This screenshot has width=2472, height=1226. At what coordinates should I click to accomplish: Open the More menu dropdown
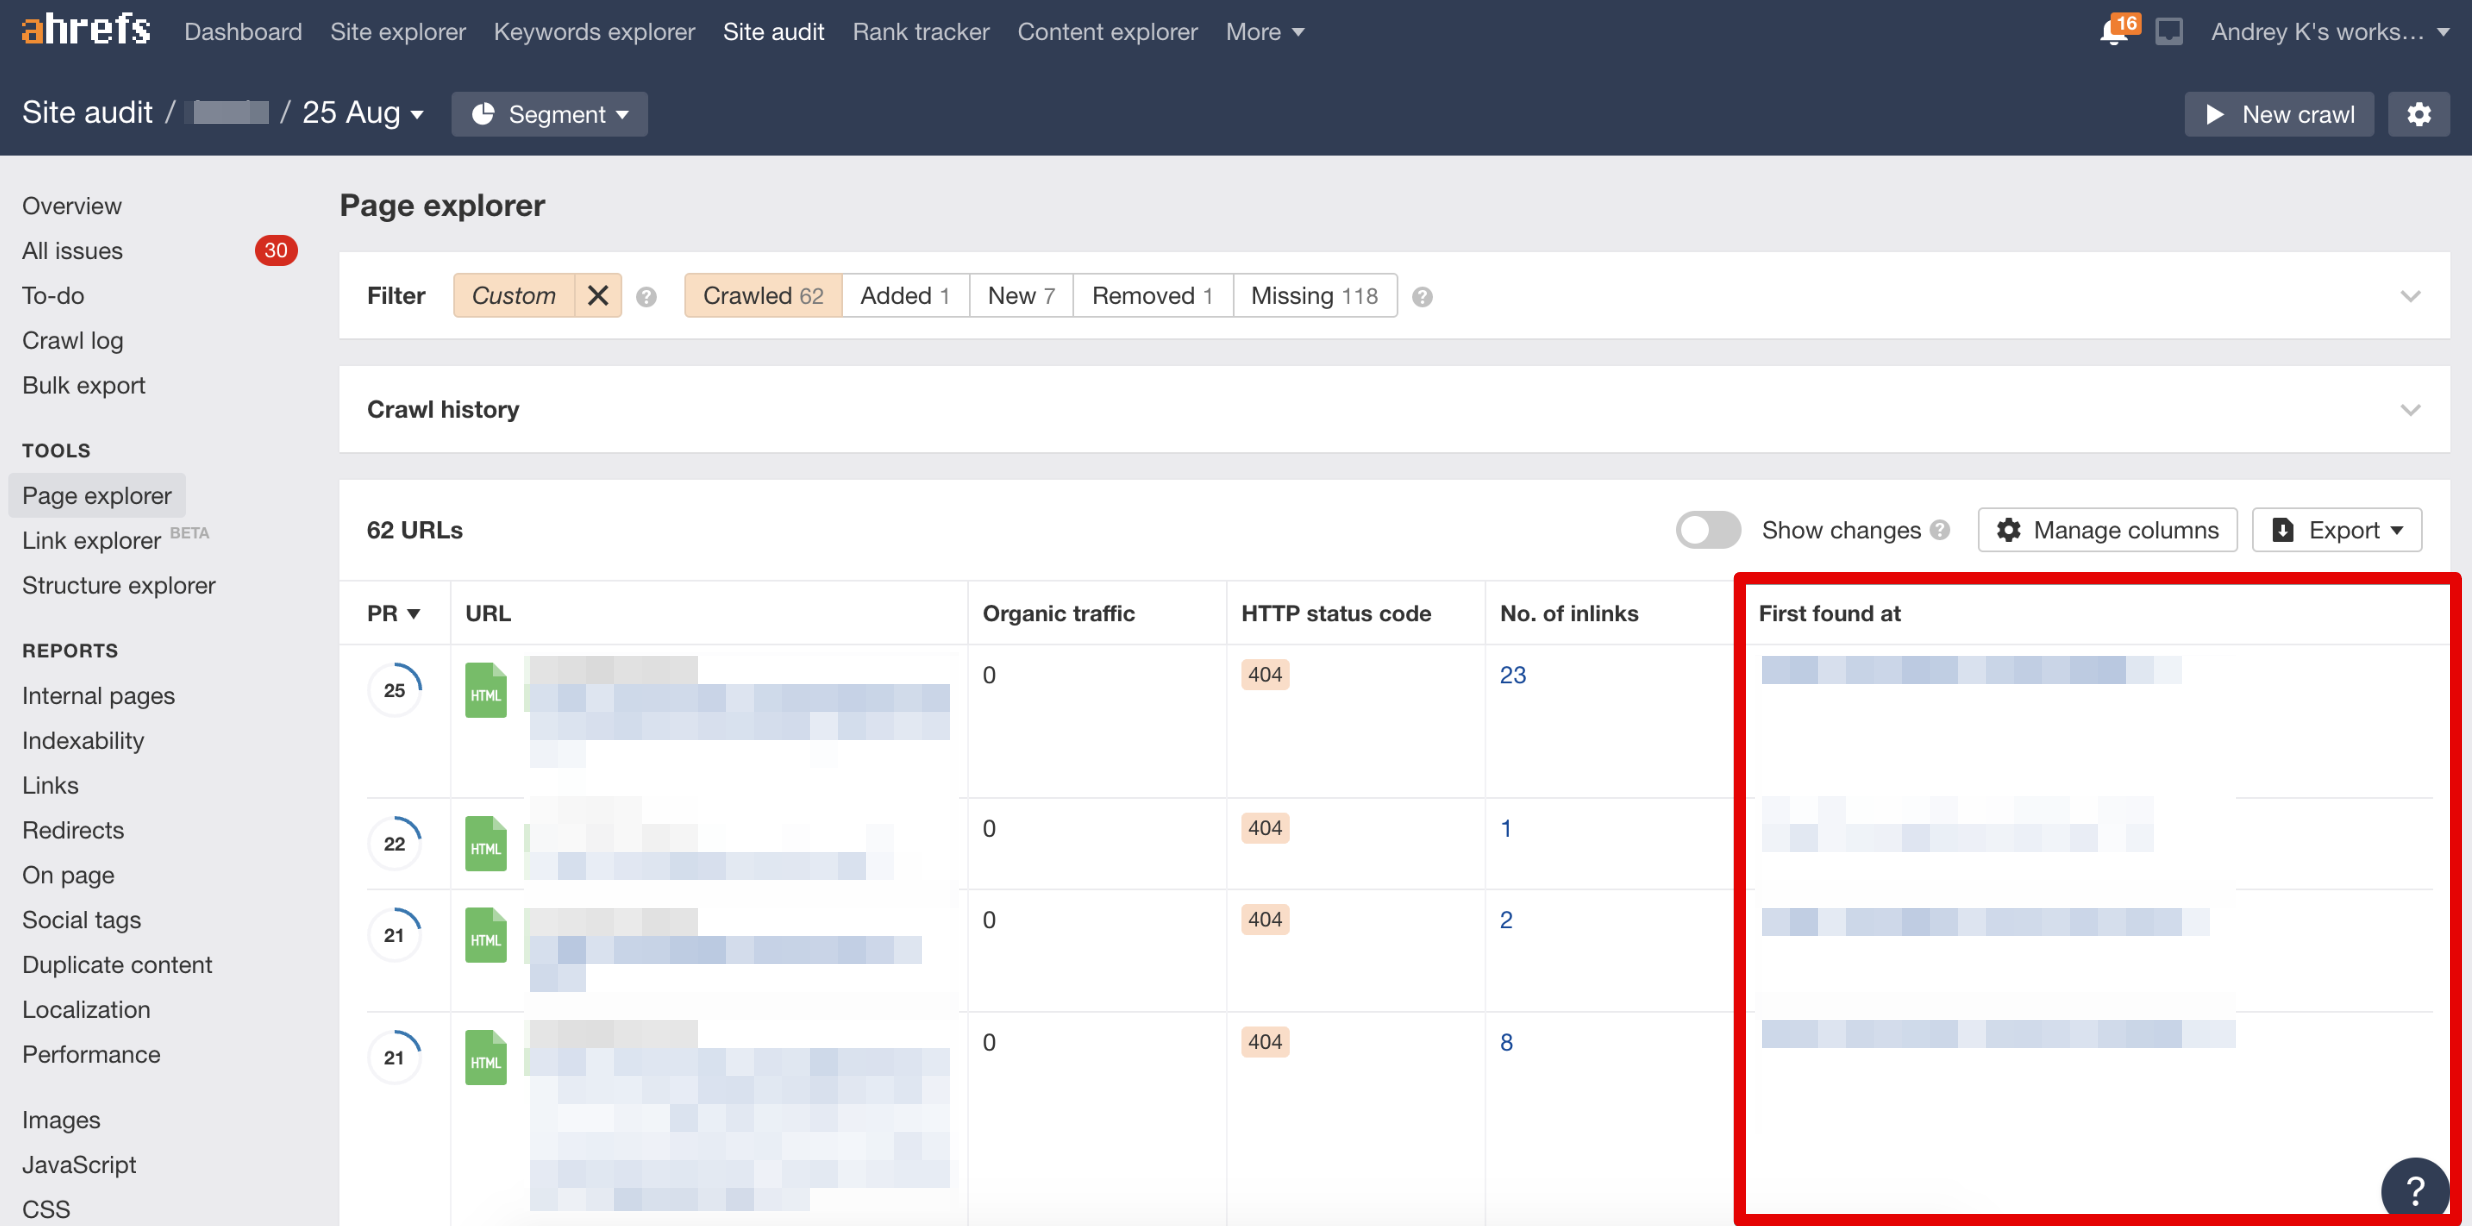pyautogui.click(x=1265, y=32)
